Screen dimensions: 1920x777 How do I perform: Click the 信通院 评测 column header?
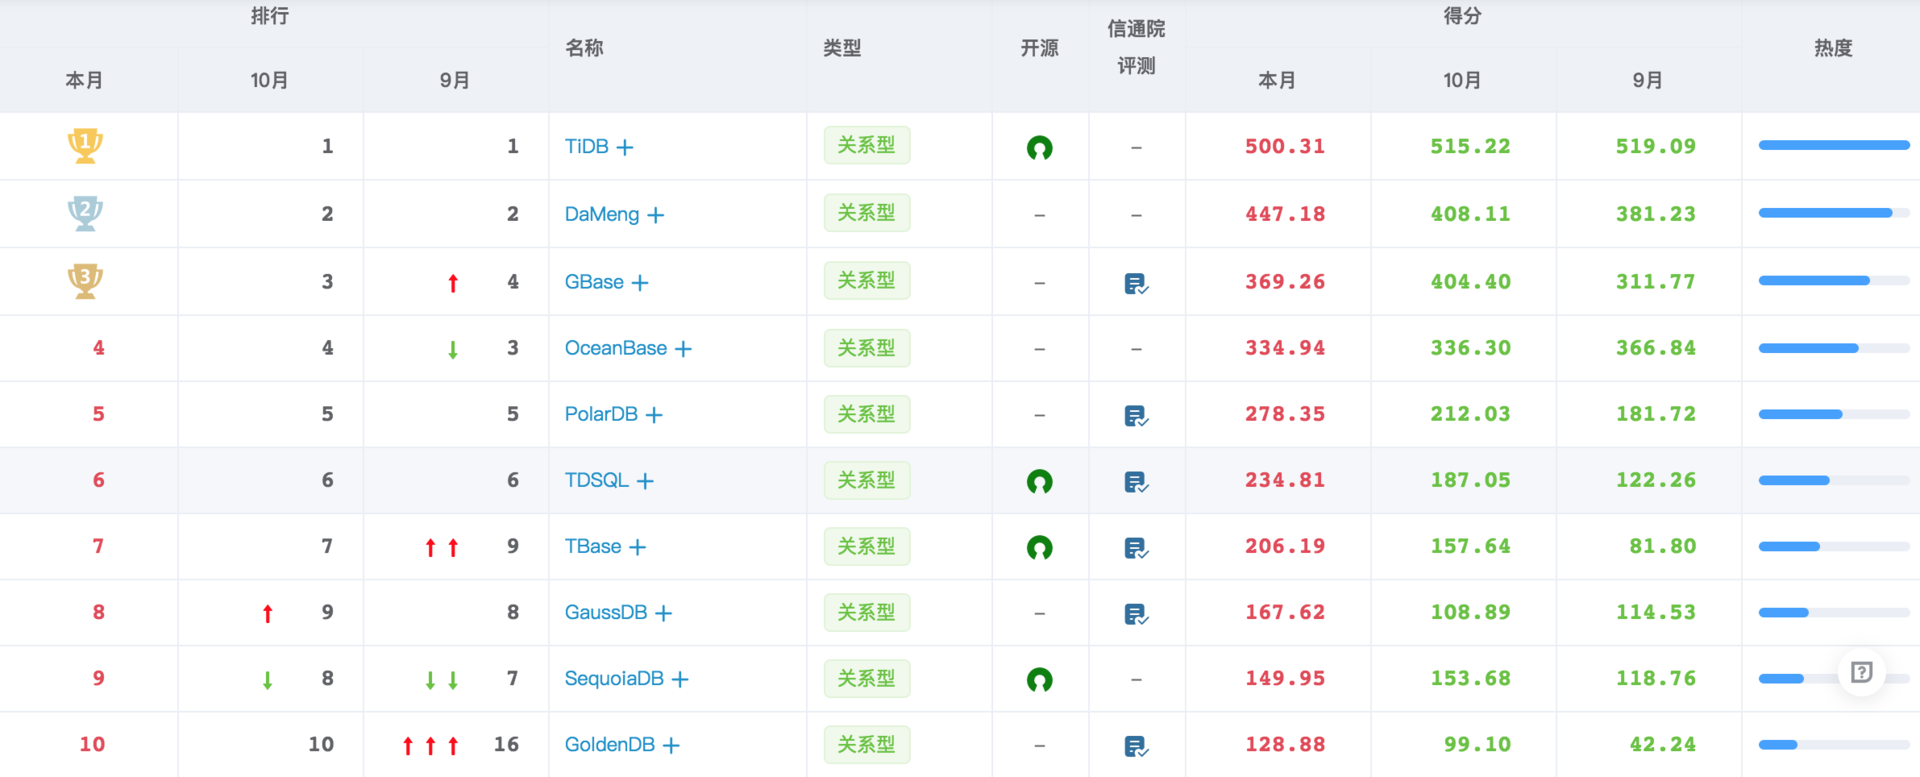point(1136,47)
